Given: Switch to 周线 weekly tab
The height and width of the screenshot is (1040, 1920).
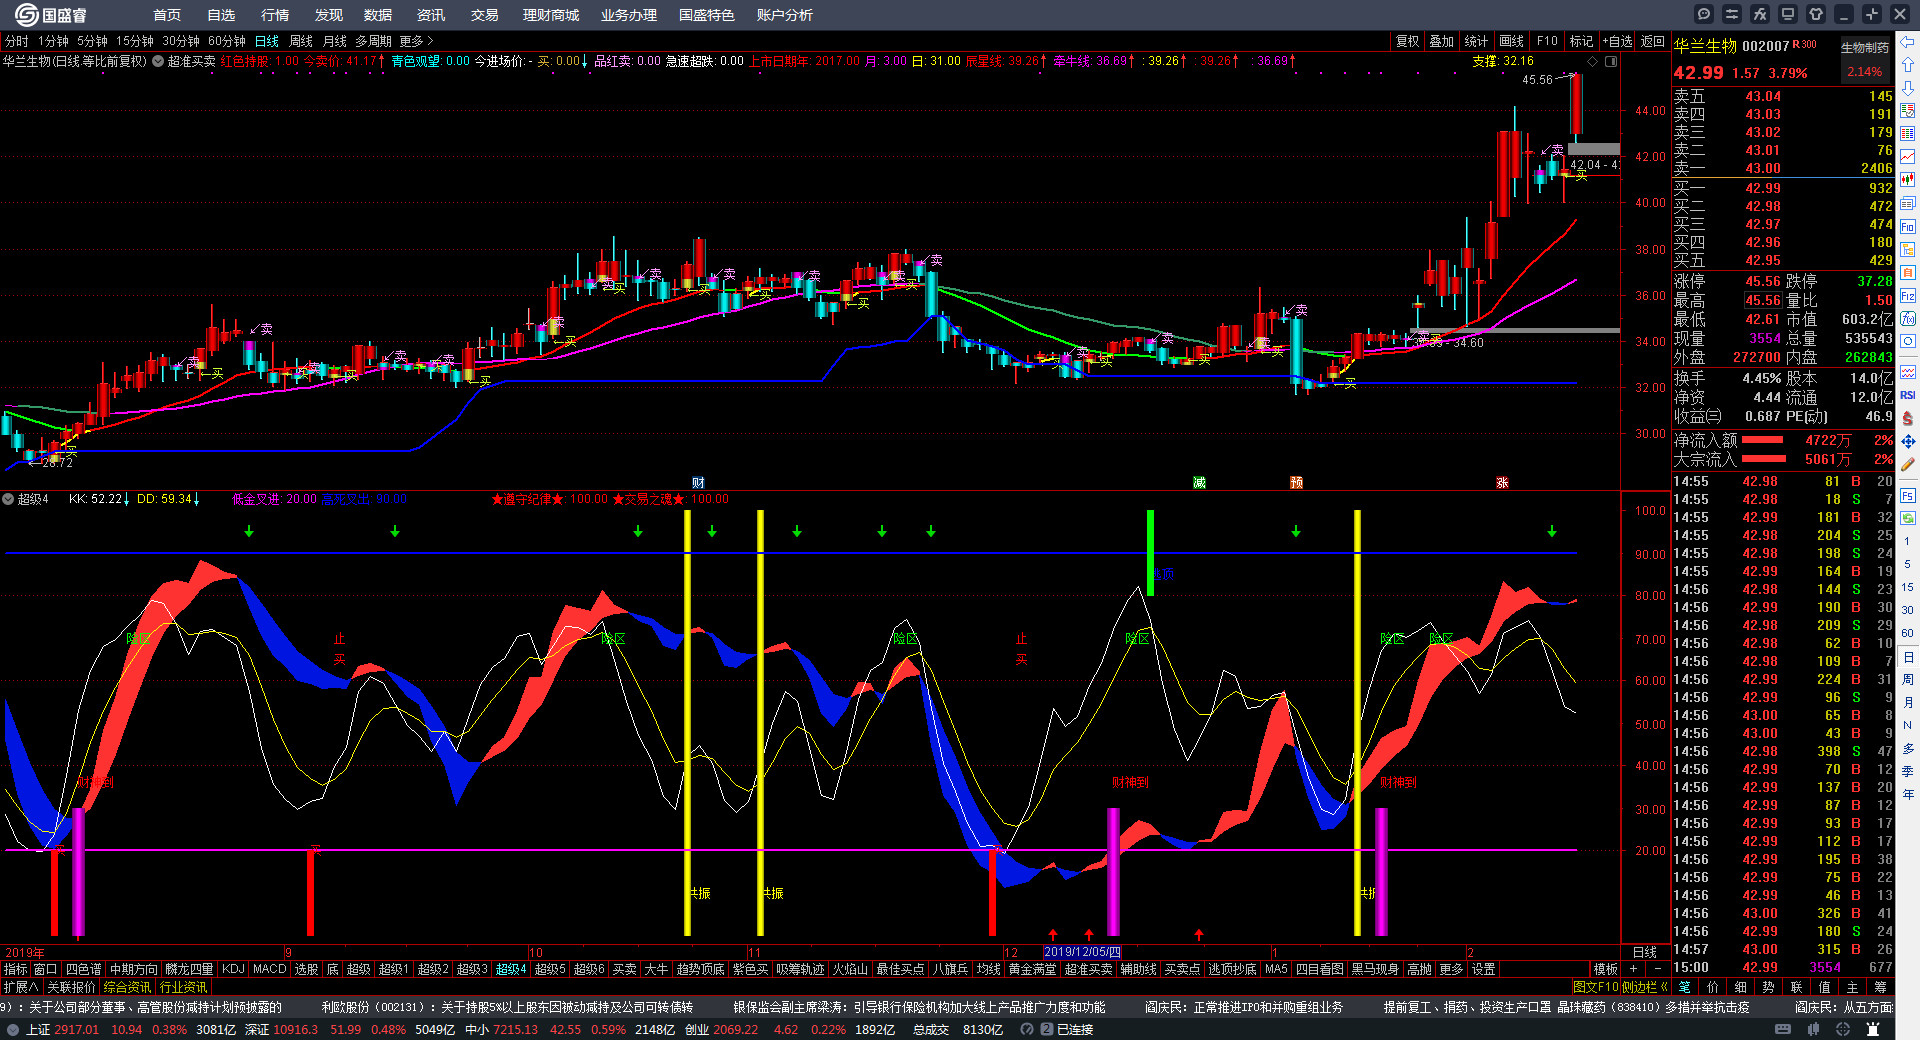Looking at the screenshot, I should click(x=301, y=41).
